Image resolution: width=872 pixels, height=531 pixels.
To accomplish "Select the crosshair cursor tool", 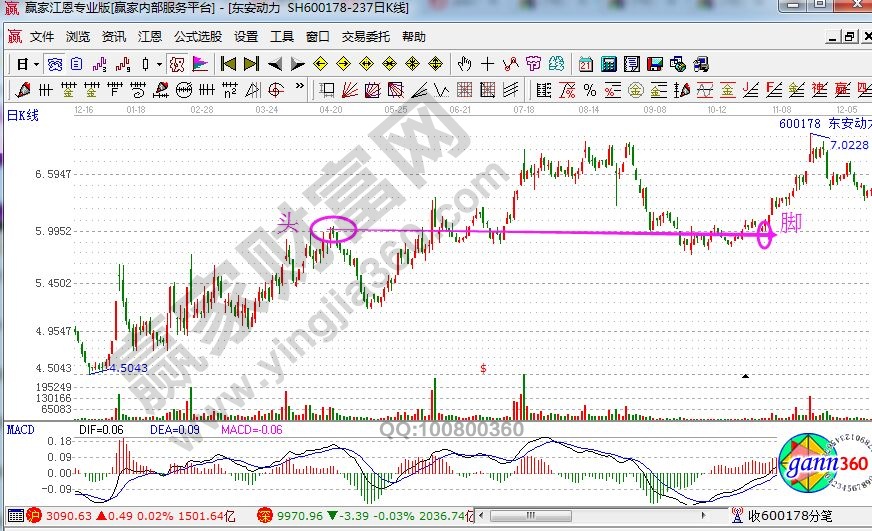I will coord(487,64).
